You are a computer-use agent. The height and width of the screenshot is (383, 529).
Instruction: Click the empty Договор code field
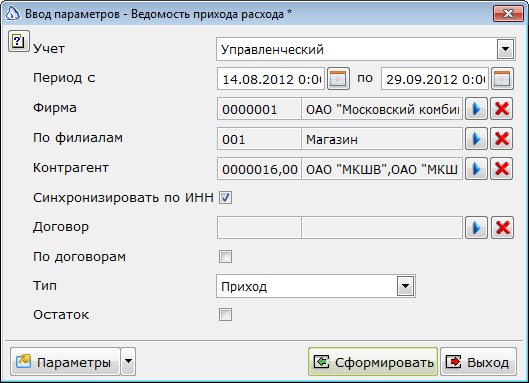(259, 228)
